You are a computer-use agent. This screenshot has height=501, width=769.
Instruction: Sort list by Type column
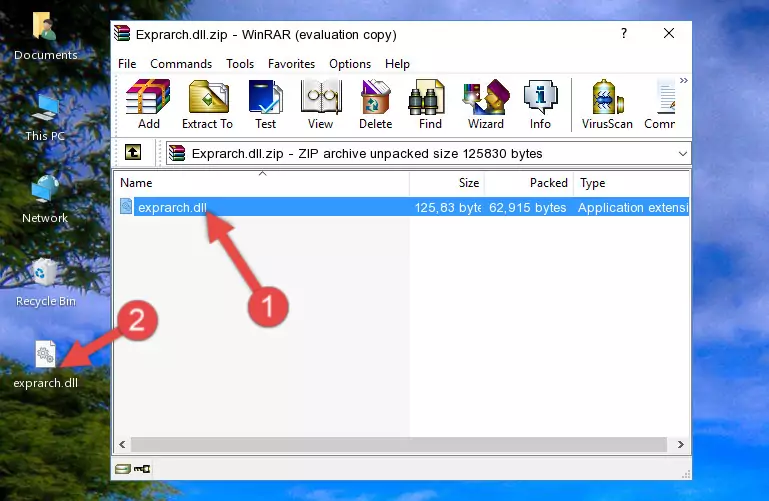pyautogui.click(x=632, y=182)
